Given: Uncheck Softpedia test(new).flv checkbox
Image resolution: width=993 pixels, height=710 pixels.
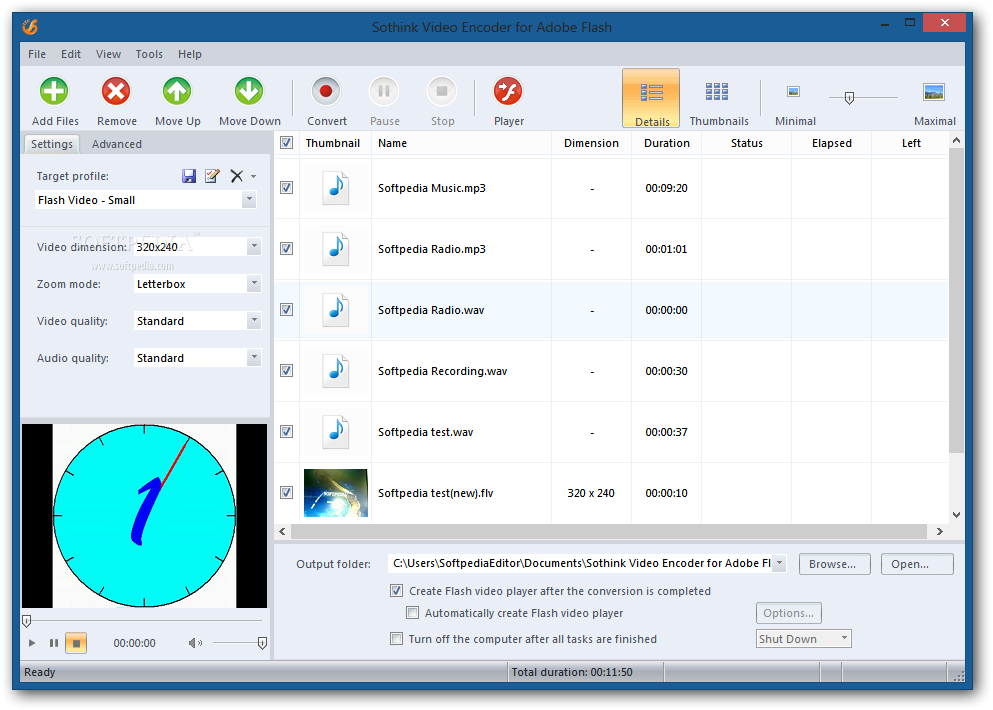Looking at the screenshot, I should pos(286,492).
